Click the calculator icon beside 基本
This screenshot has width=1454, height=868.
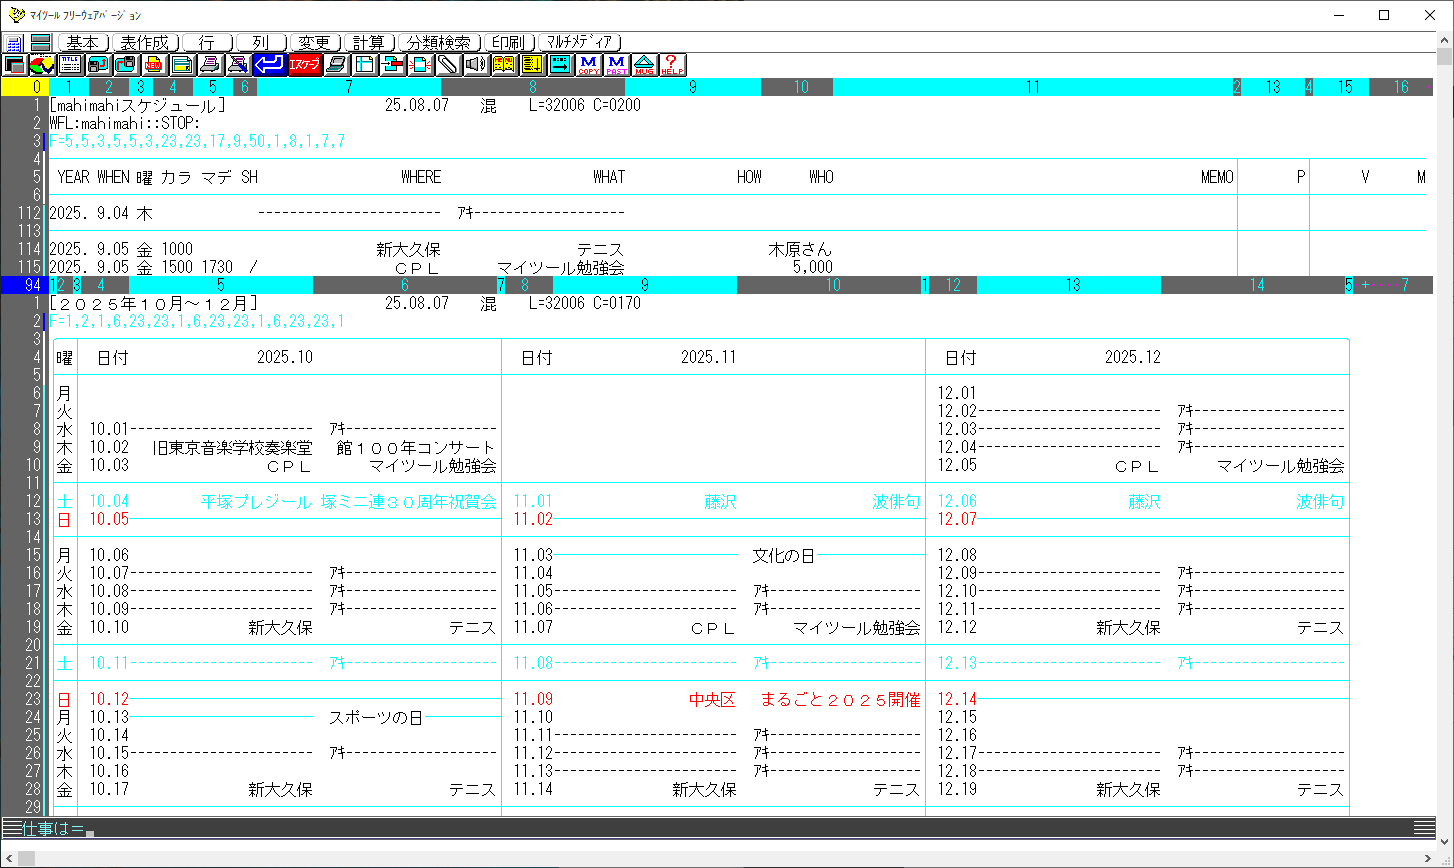coord(15,43)
